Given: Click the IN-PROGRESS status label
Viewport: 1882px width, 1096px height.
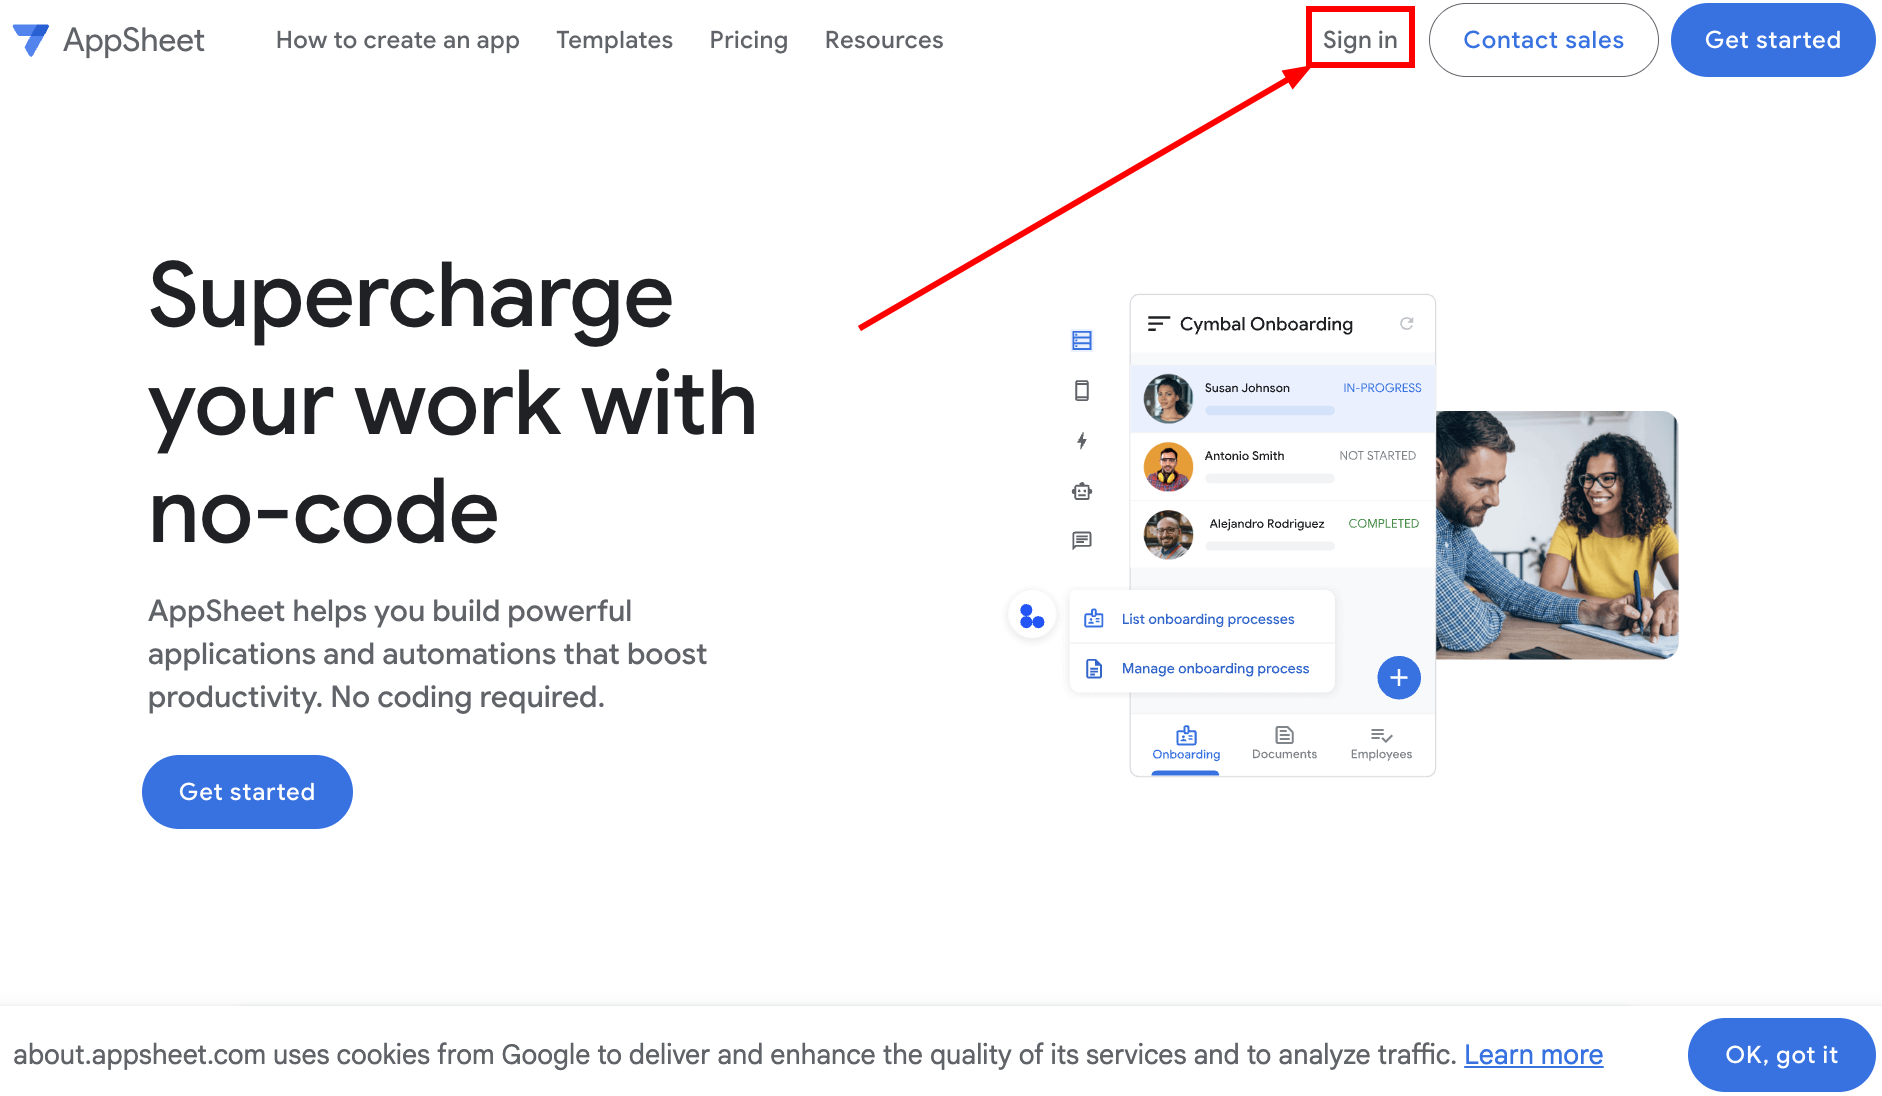Looking at the screenshot, I should click(1382, 388).
